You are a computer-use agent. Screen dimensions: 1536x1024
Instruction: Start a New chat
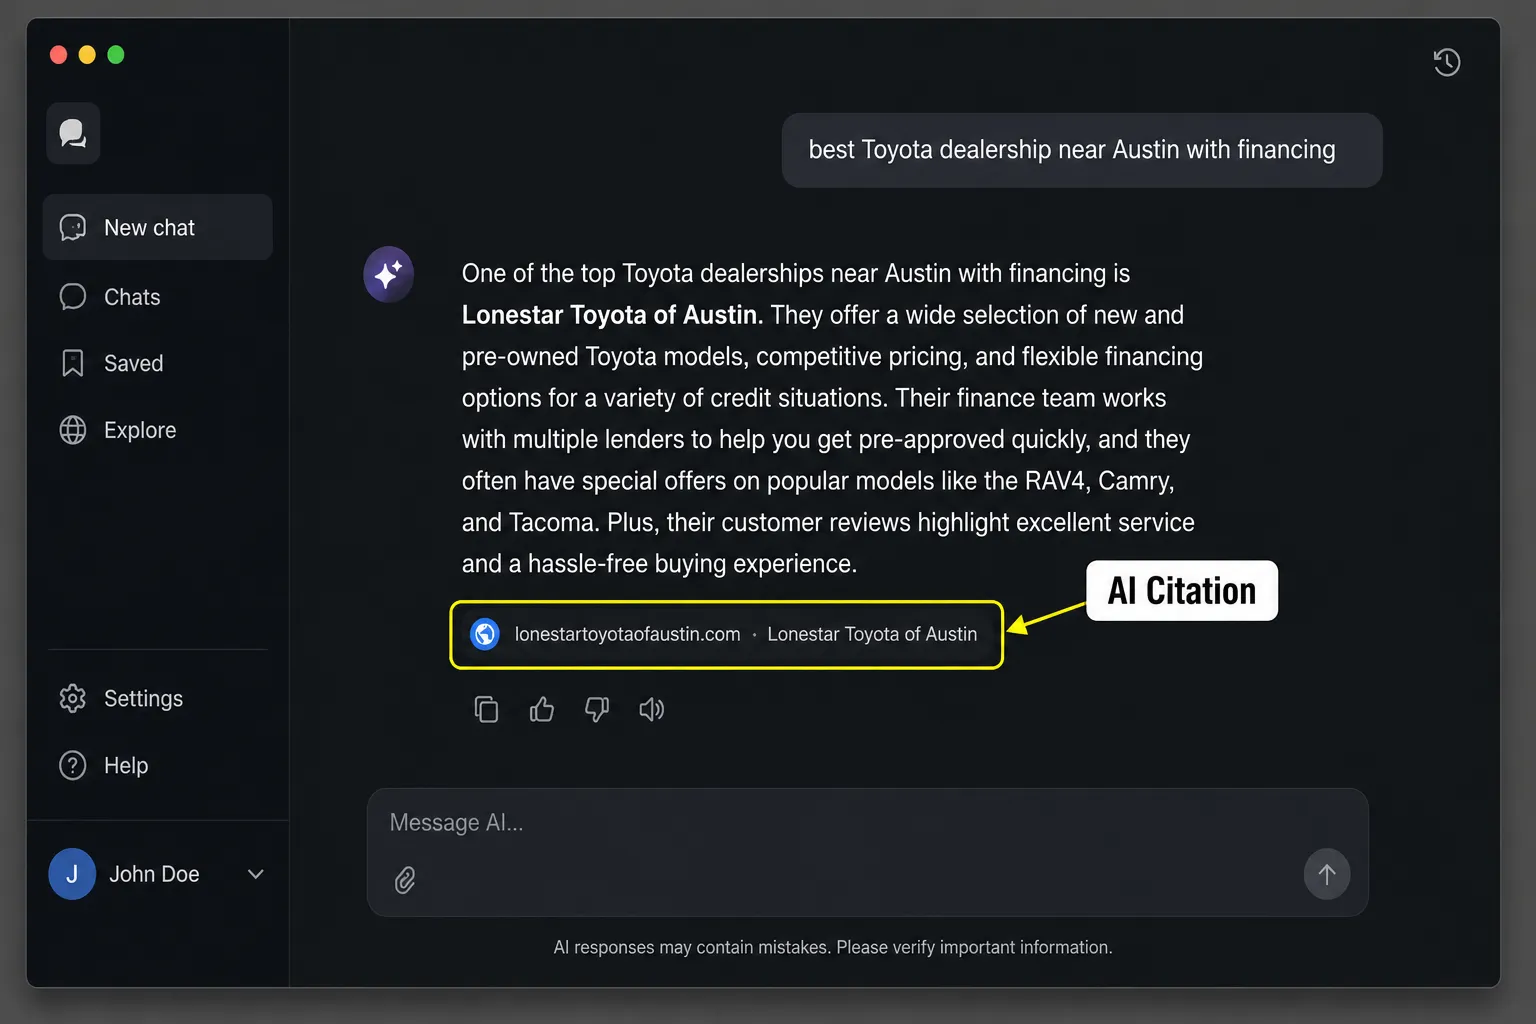(x=157, y=227)
